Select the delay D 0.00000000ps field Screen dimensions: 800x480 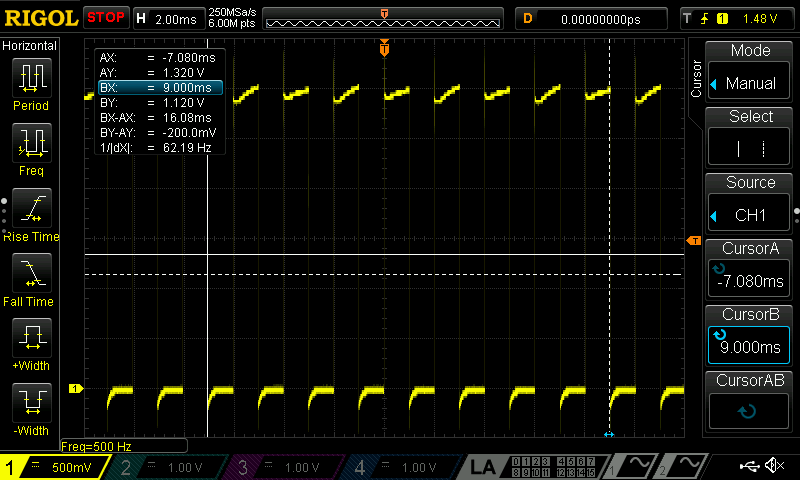tap(591, 19)
